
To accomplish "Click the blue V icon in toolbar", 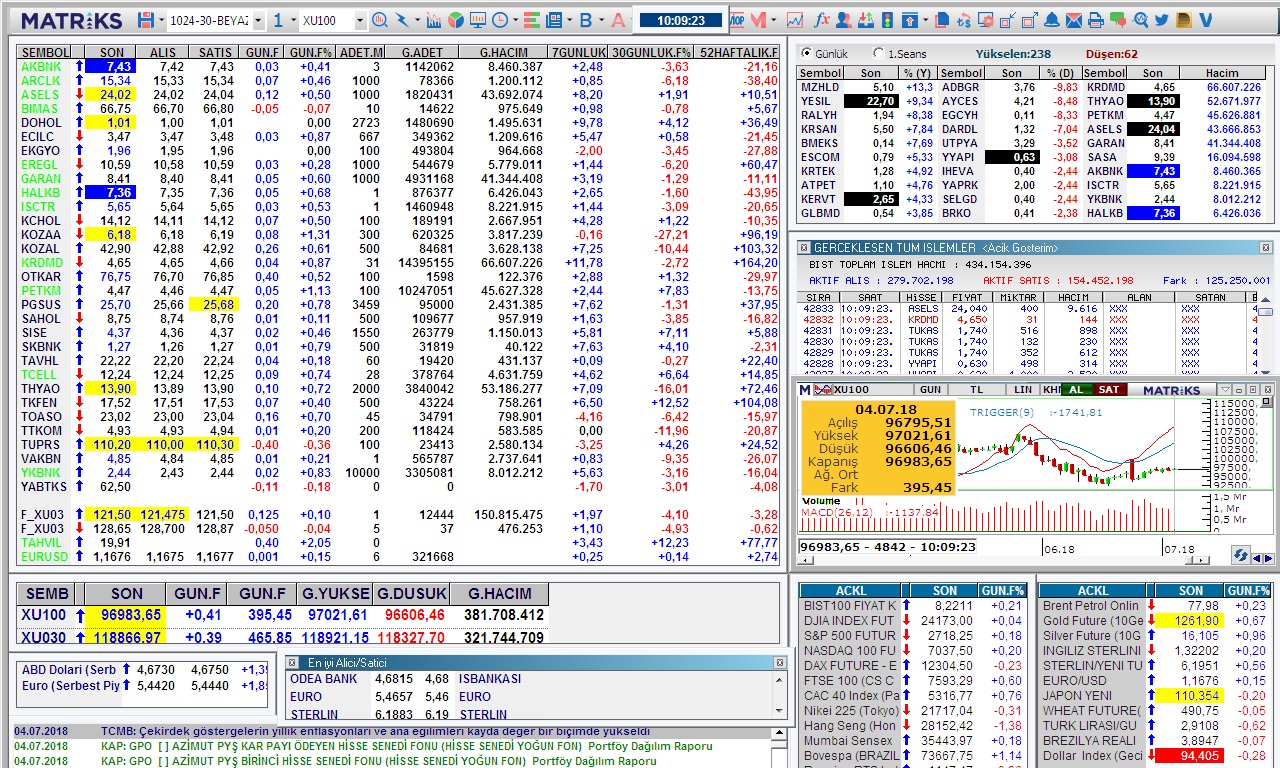I will pos(1206,20).
